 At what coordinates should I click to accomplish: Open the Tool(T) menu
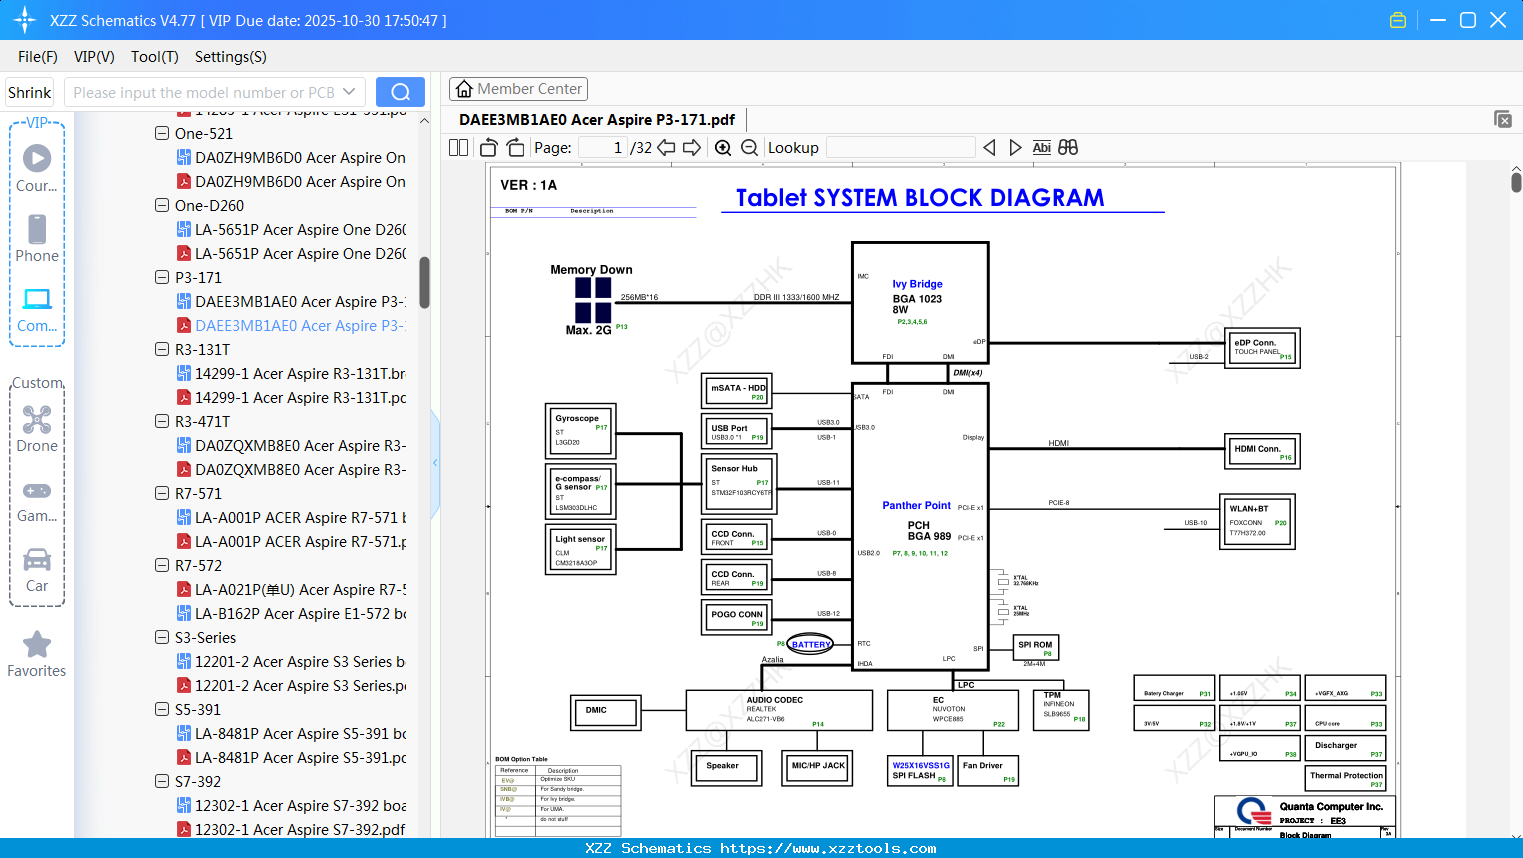tap(154, 57)
